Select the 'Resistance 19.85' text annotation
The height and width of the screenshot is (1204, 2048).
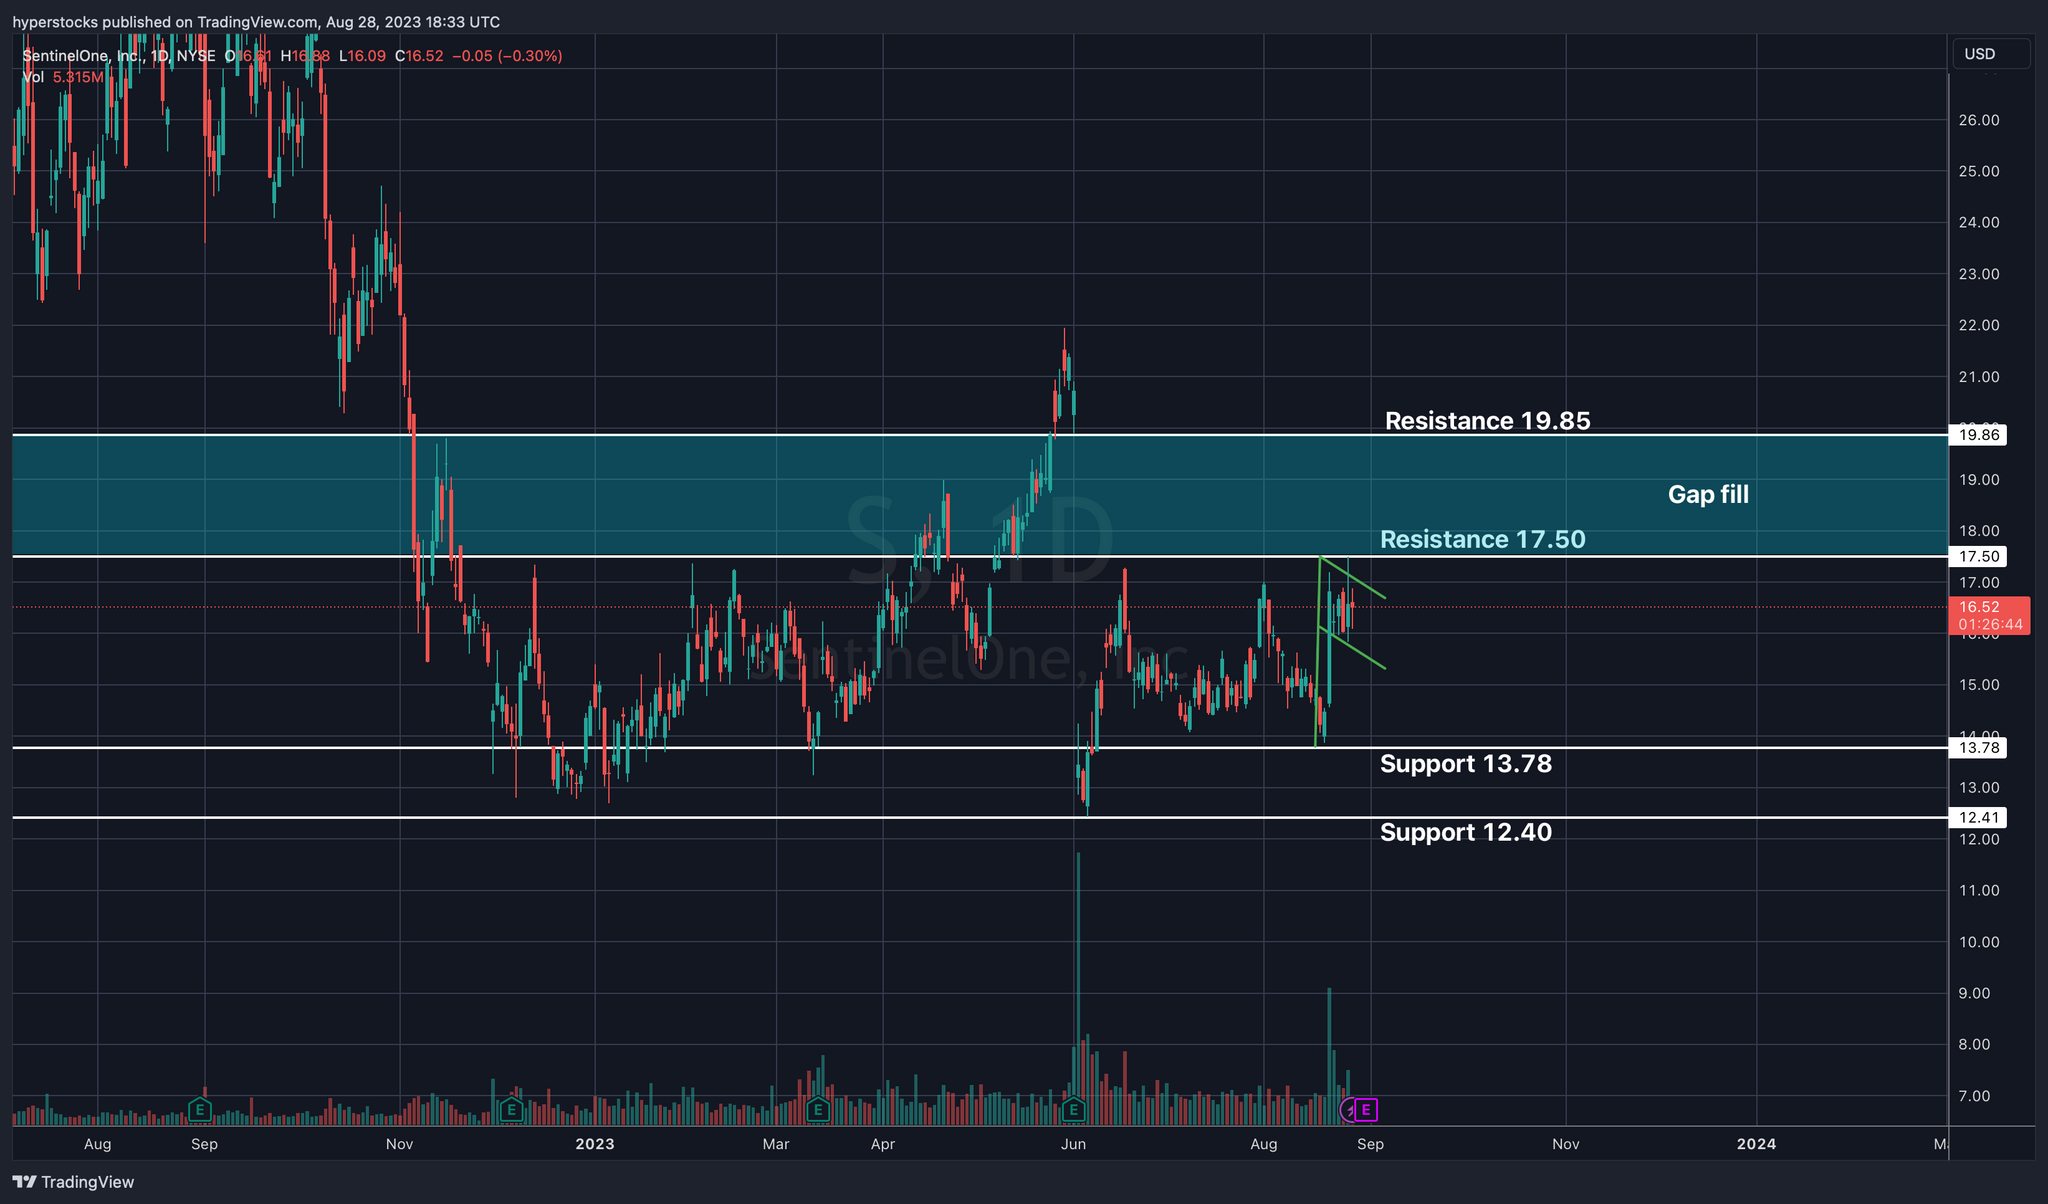click(x=1487, y=421)
